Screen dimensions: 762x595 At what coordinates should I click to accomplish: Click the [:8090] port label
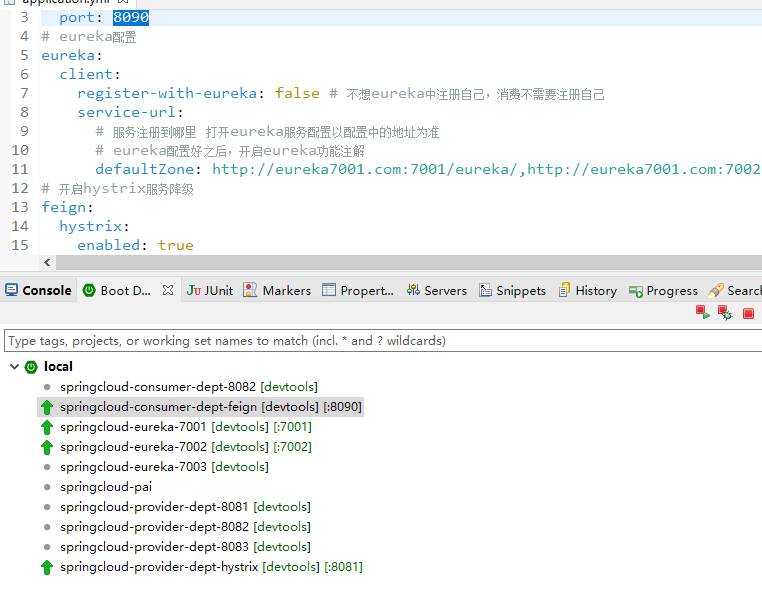343,407
